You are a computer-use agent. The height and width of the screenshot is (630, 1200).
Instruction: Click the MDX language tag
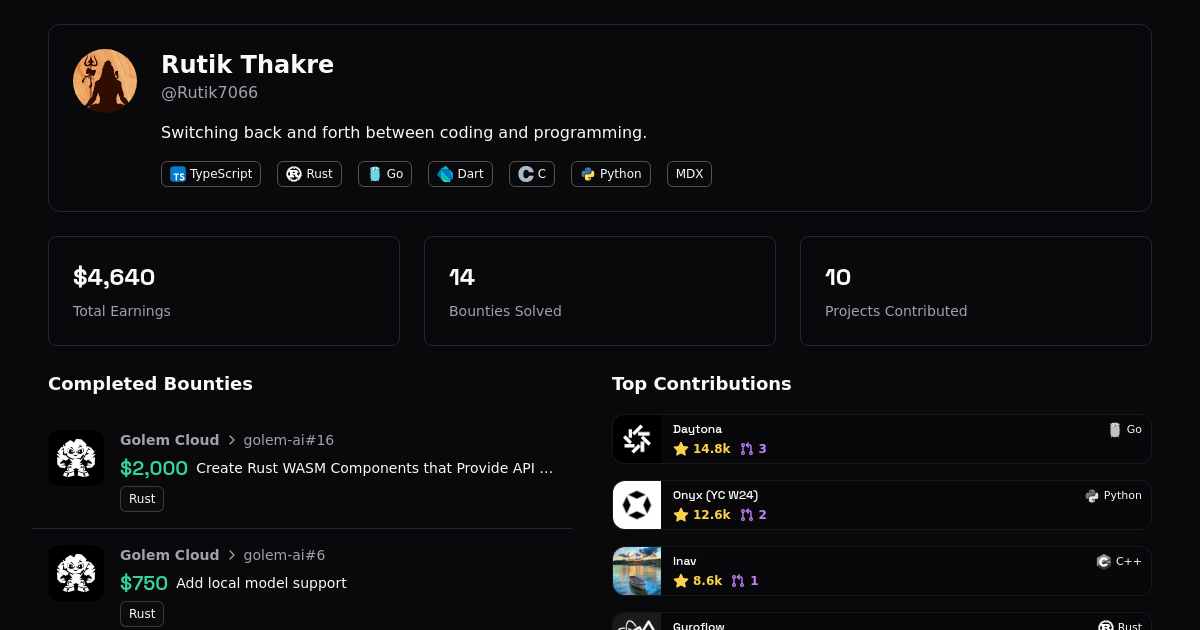689,174
